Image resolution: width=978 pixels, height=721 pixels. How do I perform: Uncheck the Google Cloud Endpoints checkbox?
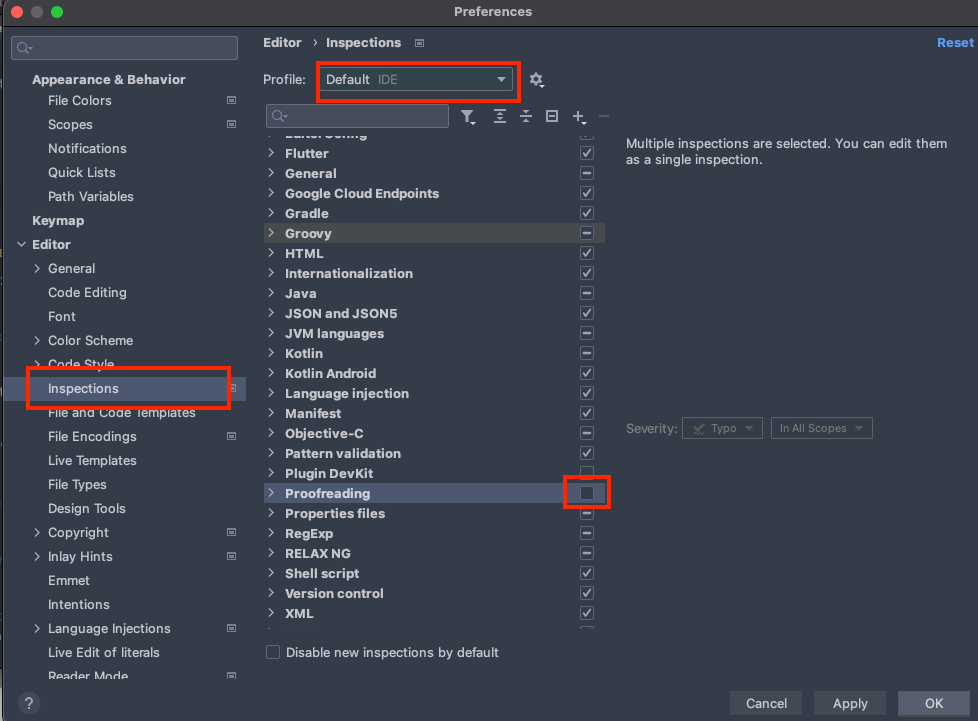(587, 193)
